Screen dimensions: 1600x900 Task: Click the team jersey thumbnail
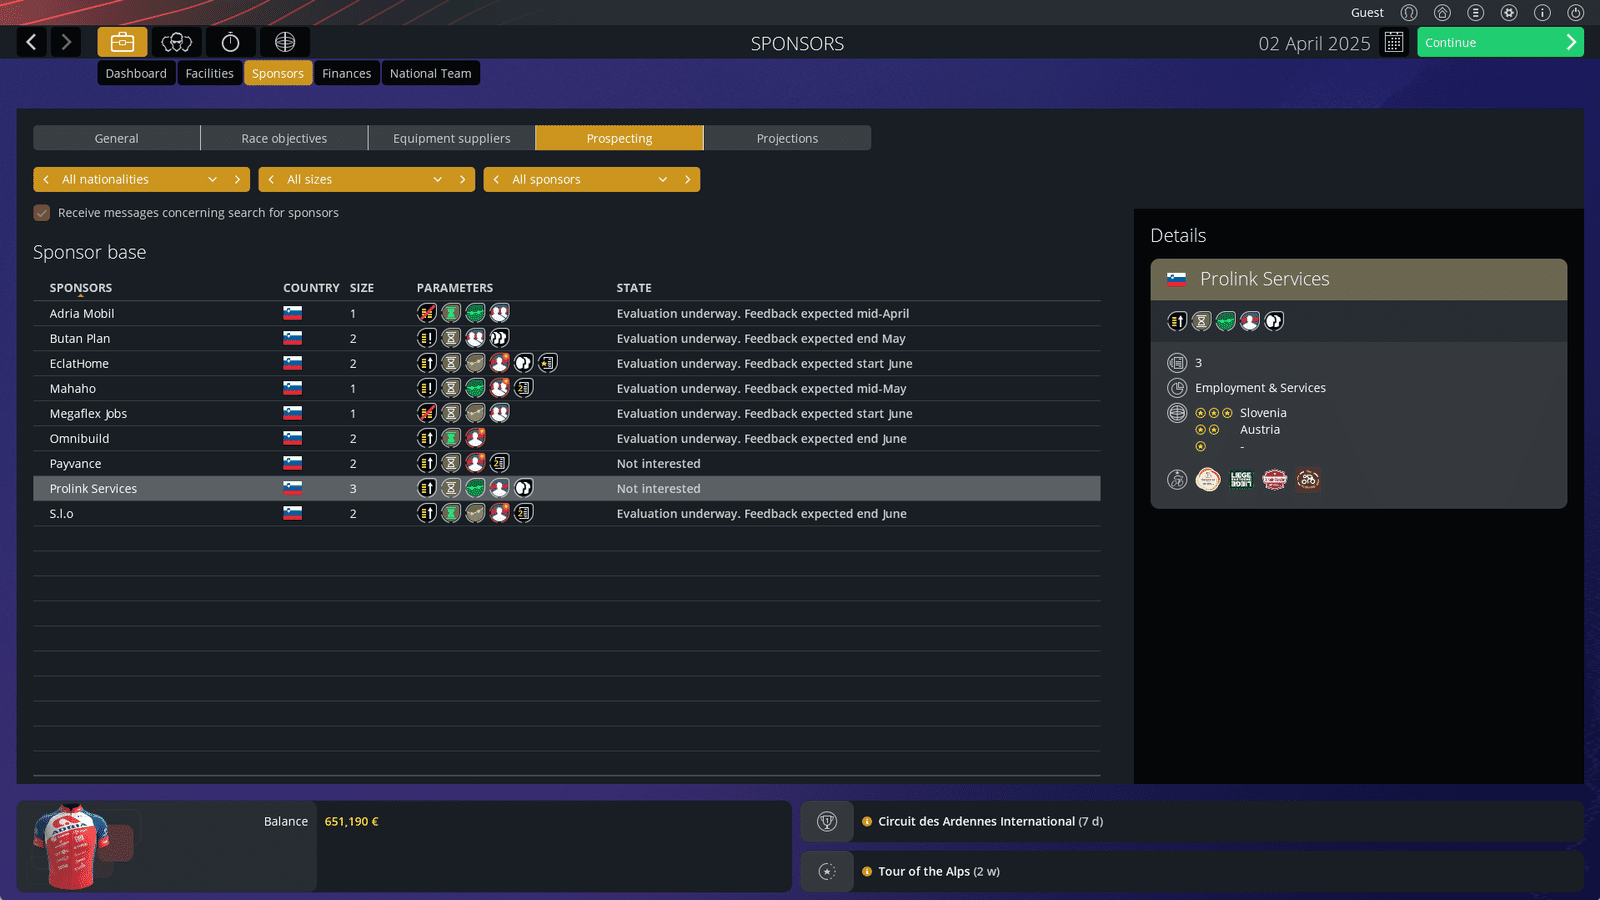[72, 846]
